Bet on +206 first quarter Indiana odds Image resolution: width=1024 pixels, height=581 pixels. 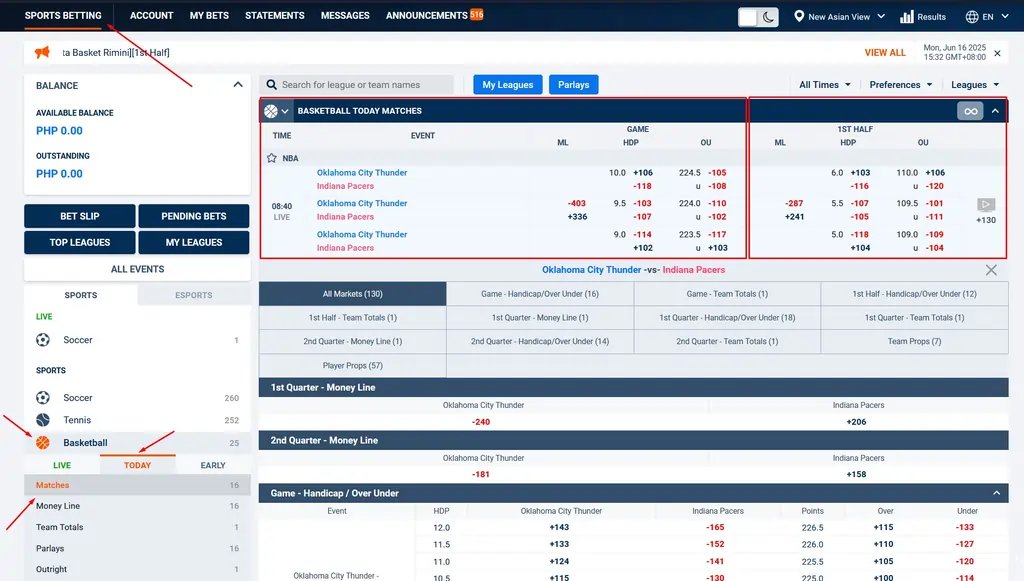click(856, 422)
